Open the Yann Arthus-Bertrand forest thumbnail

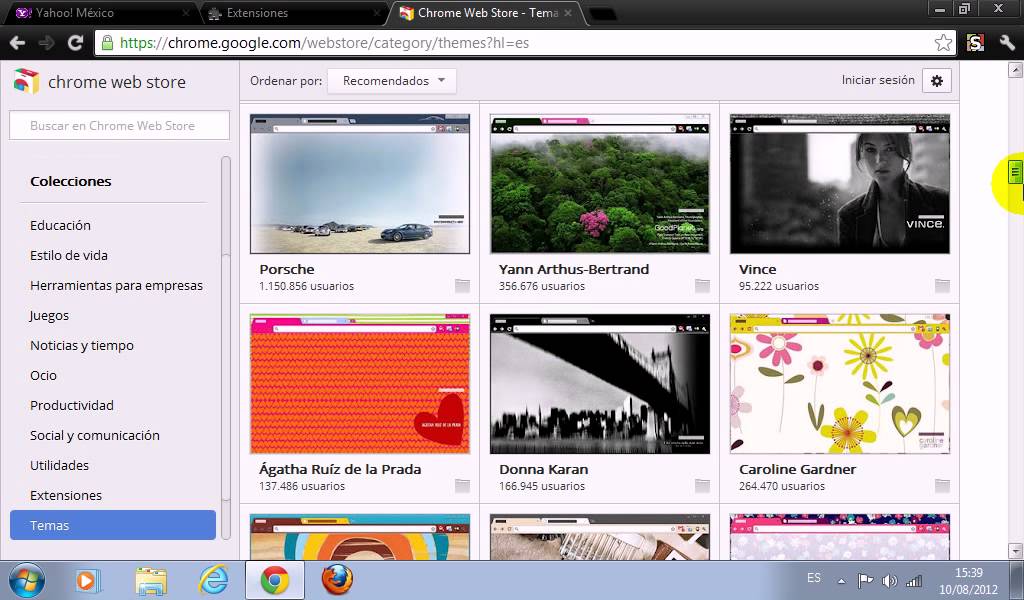pos(600,183)
